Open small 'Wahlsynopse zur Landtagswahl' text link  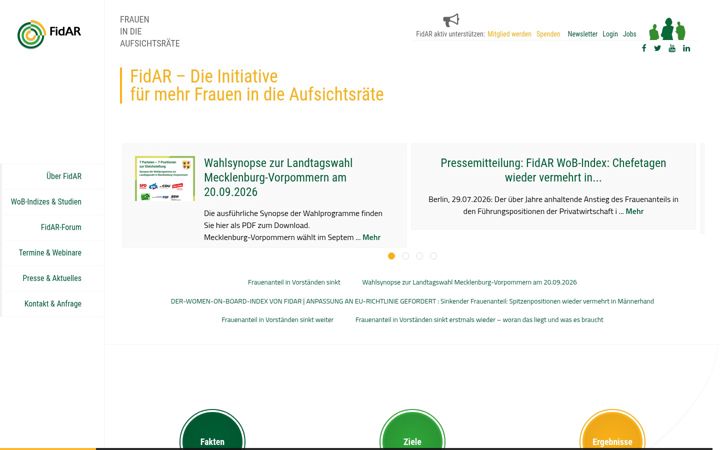[x=469, y=282]
